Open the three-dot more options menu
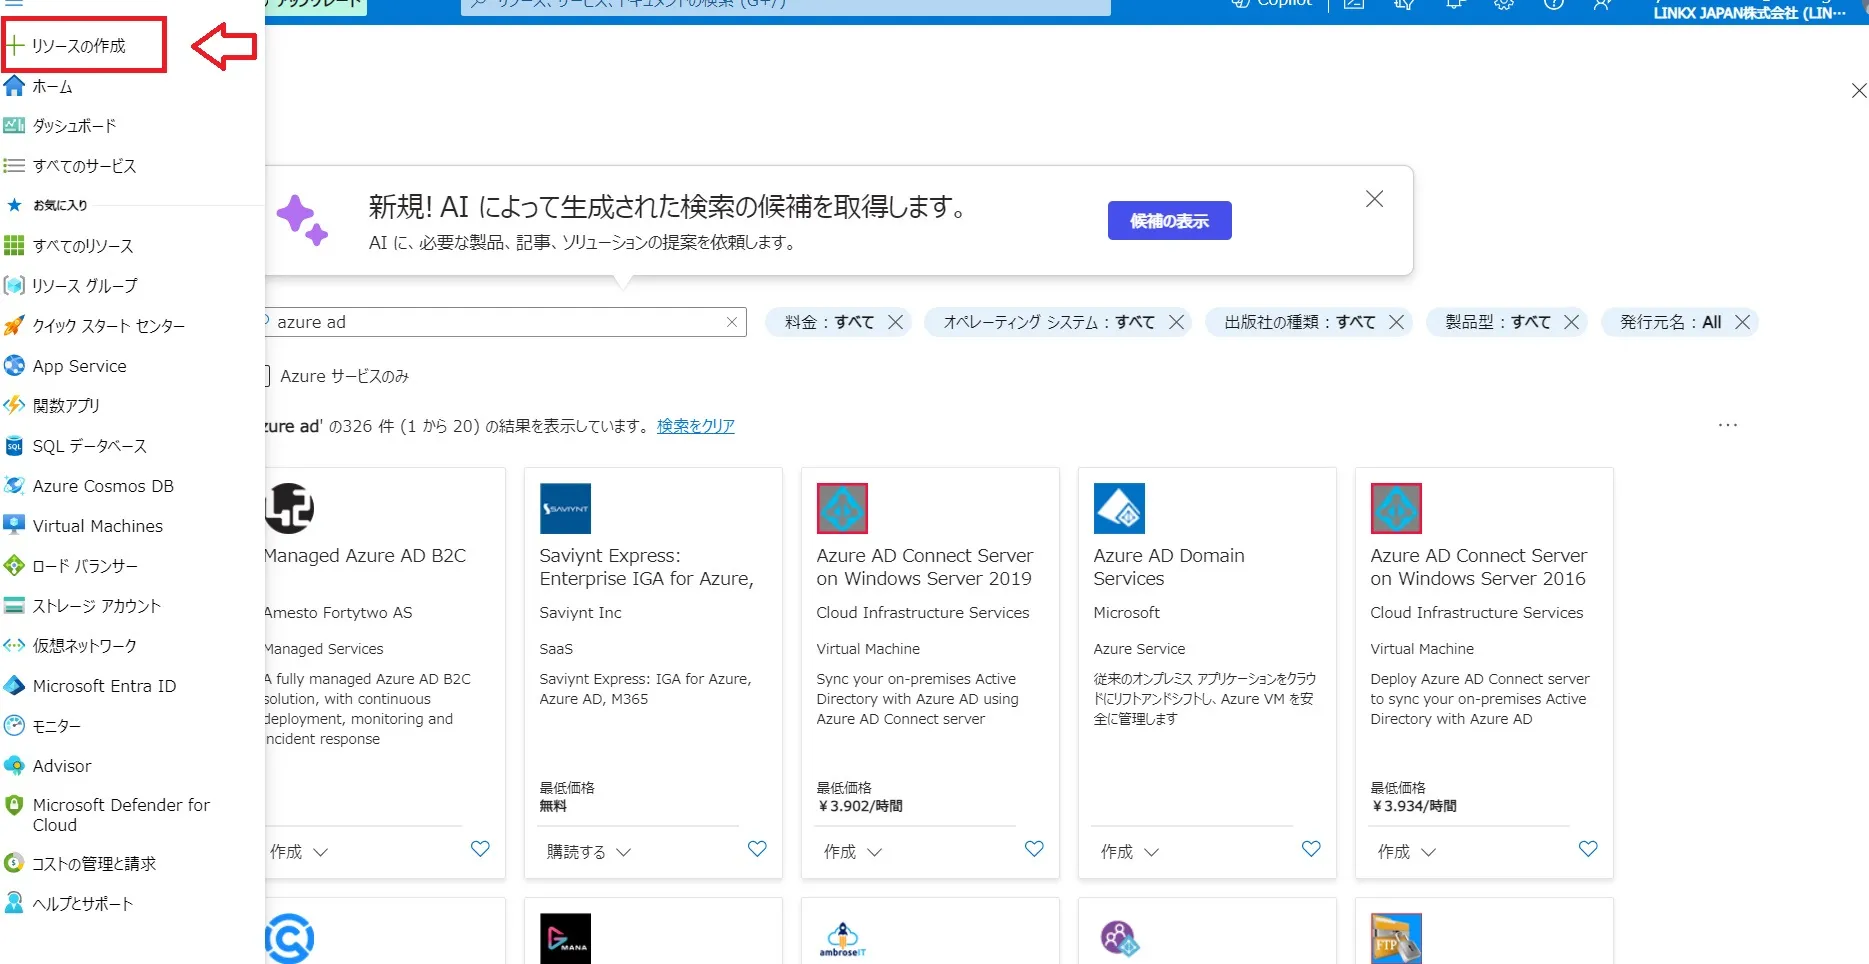 click(1728, 425)
